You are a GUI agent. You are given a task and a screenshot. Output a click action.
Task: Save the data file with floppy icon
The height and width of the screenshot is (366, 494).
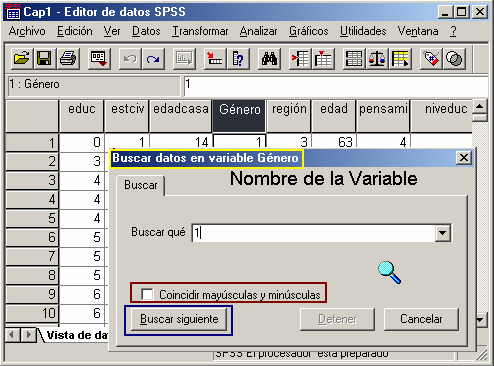coord(44,59)
